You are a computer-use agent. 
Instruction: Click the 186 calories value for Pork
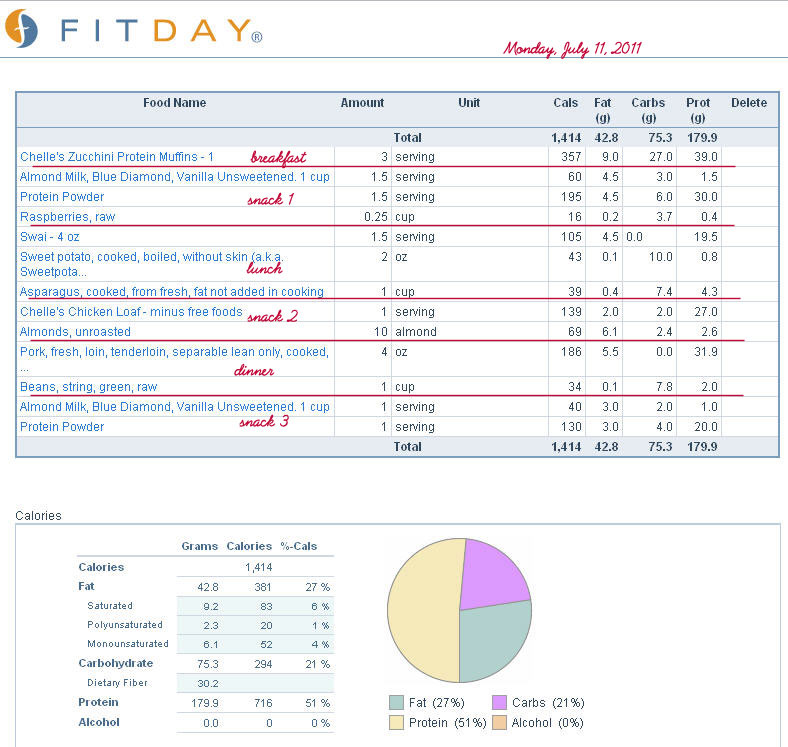tap(571, 352)
